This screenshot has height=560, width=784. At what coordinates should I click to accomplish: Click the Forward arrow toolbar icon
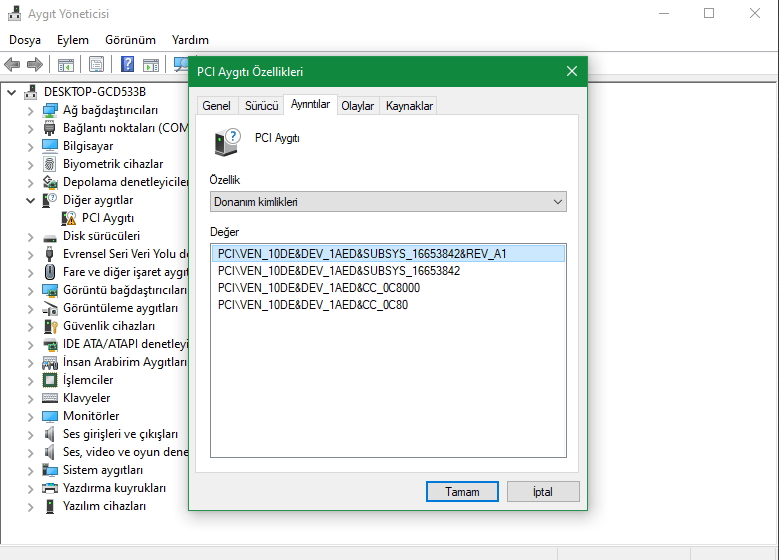coord(34,64)
